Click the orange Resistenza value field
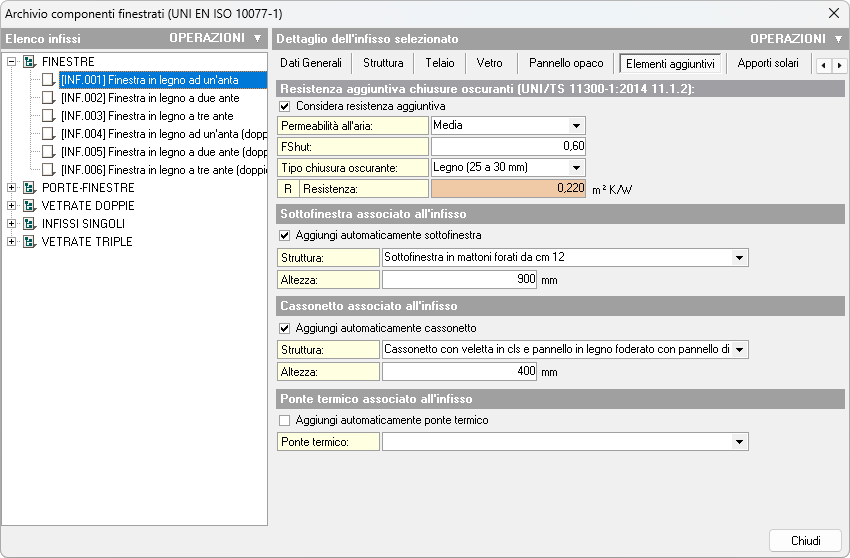 click(508, 188)
